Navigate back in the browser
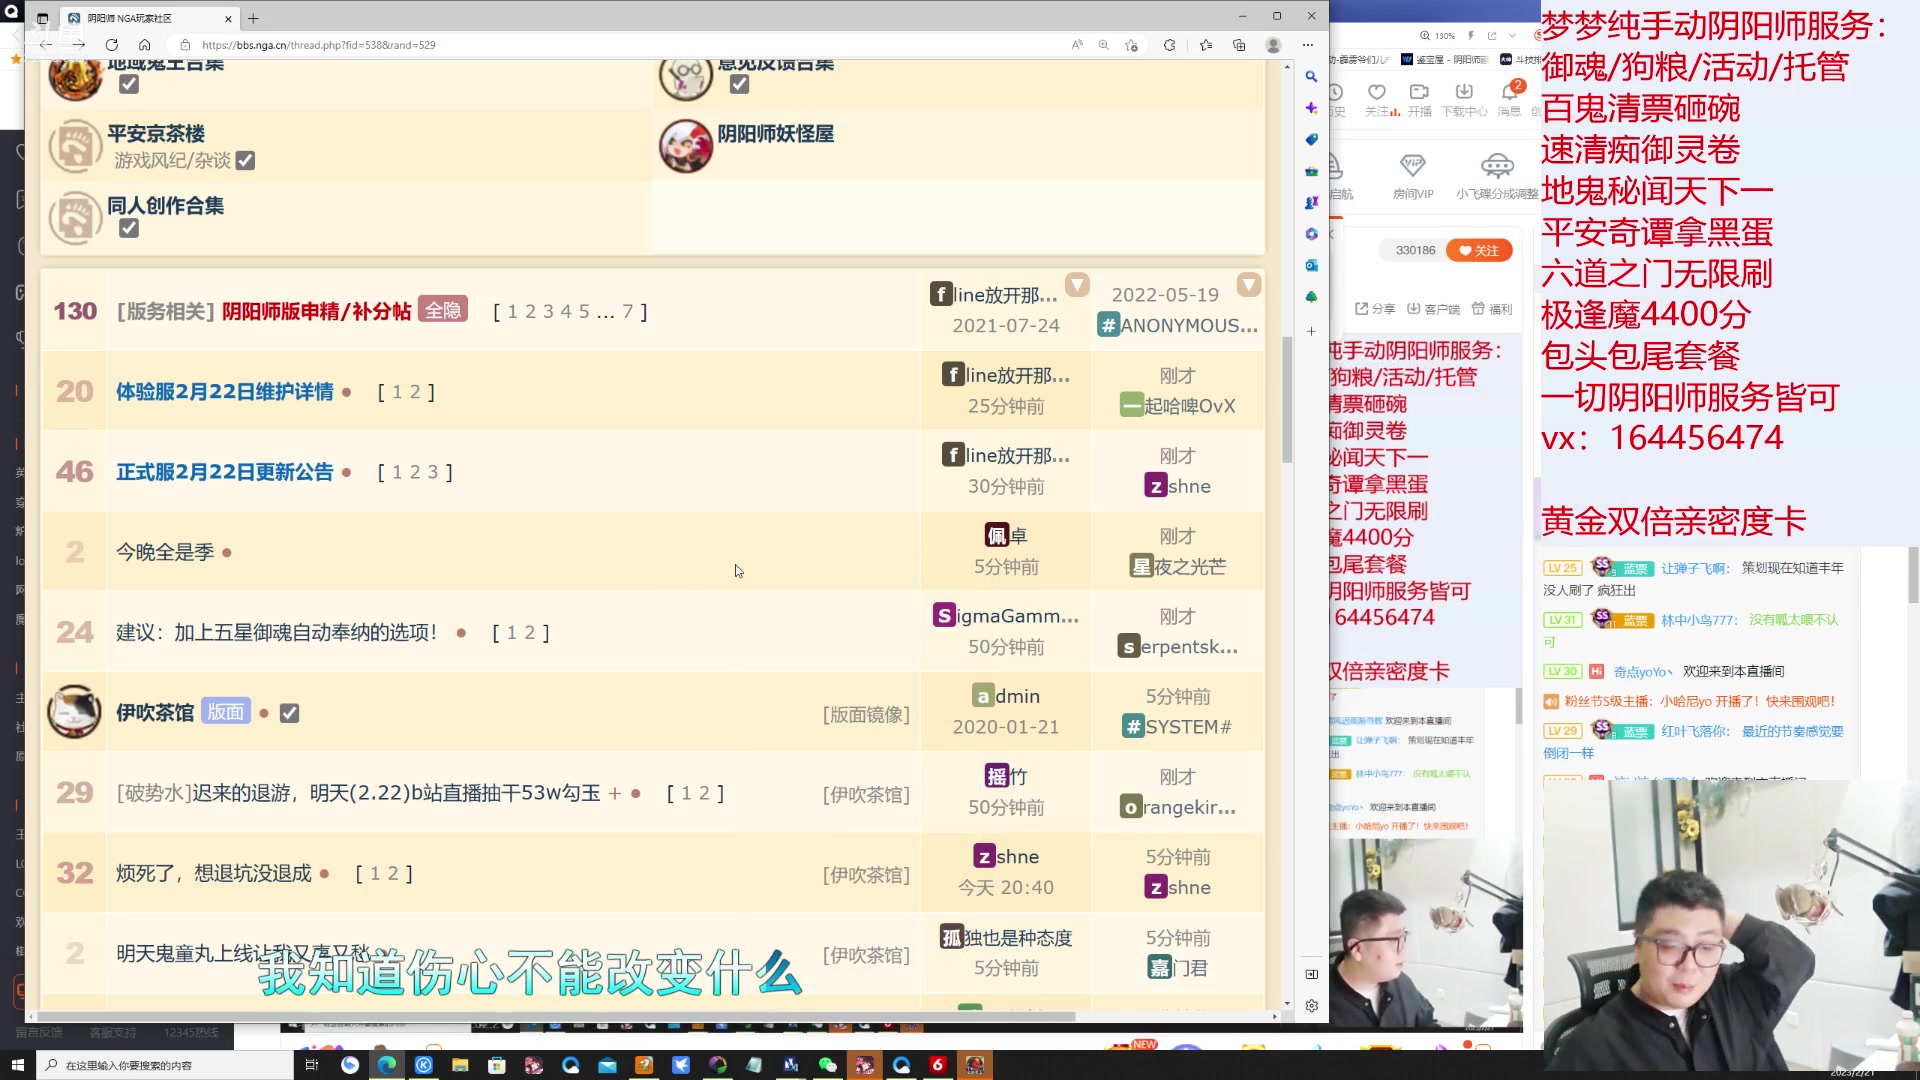 46,45
